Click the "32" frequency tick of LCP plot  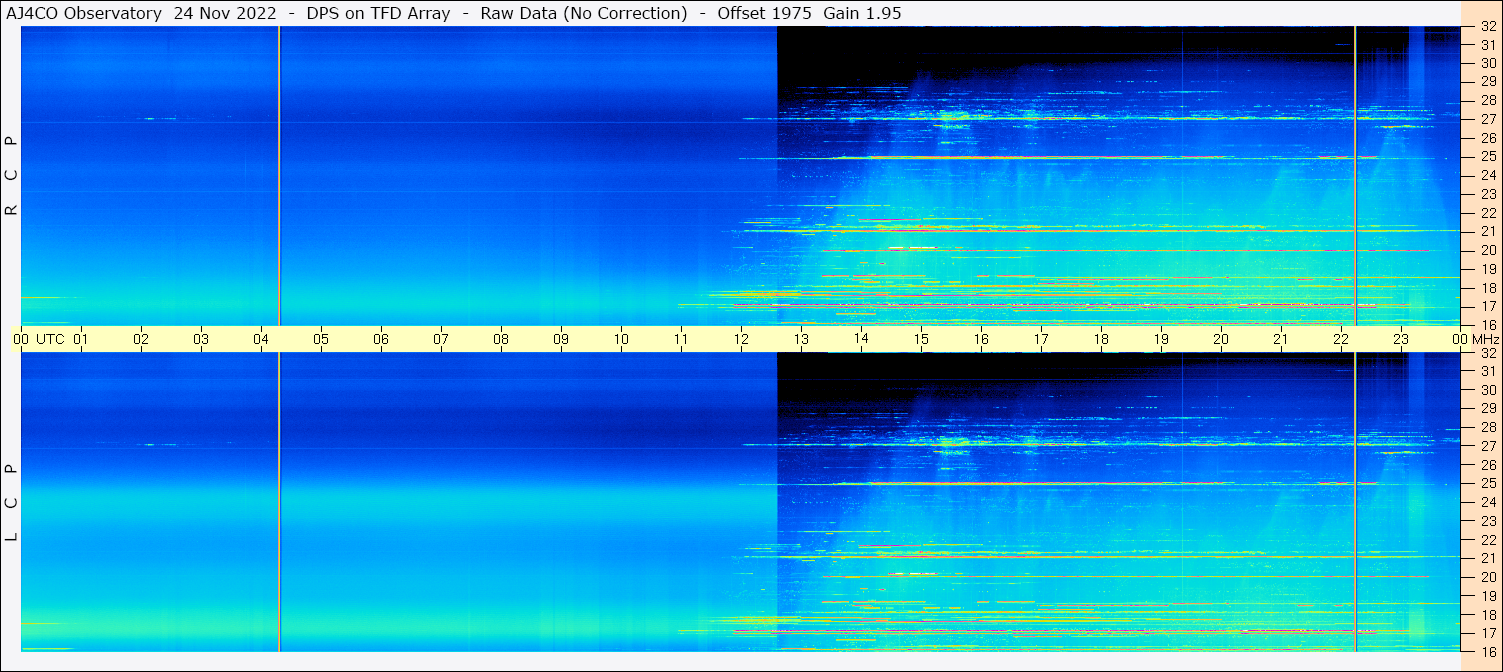[x=1487, y=353]
